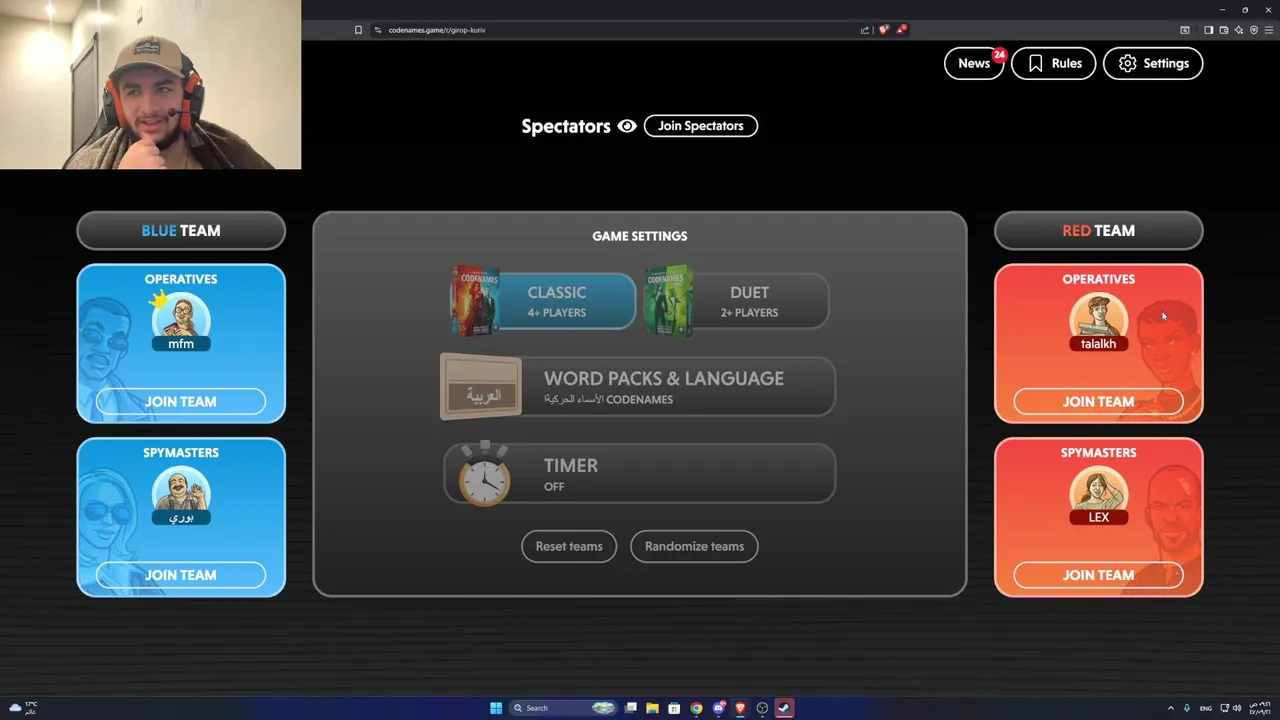
Task: Join the Red team Spymasters
Action: pyautogui.click(x=1098, y=575)
